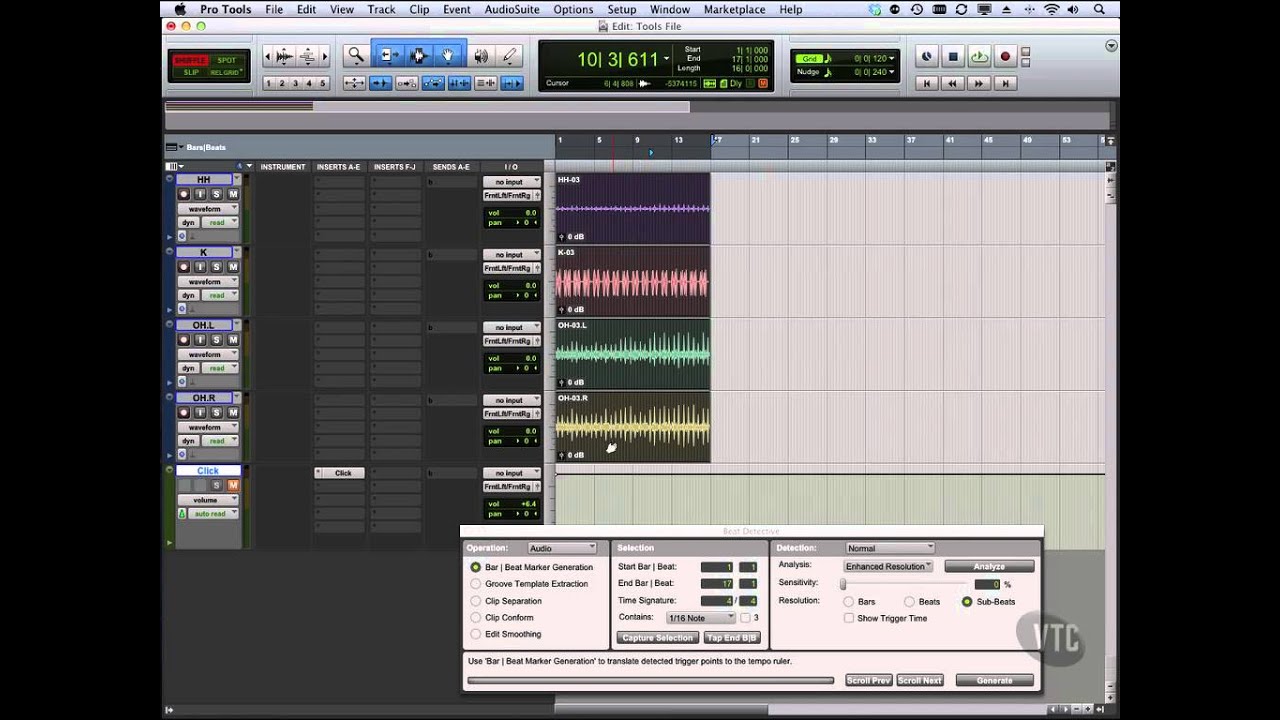Toggle input monitoring on OH.R track

click(x=200, y=413)
